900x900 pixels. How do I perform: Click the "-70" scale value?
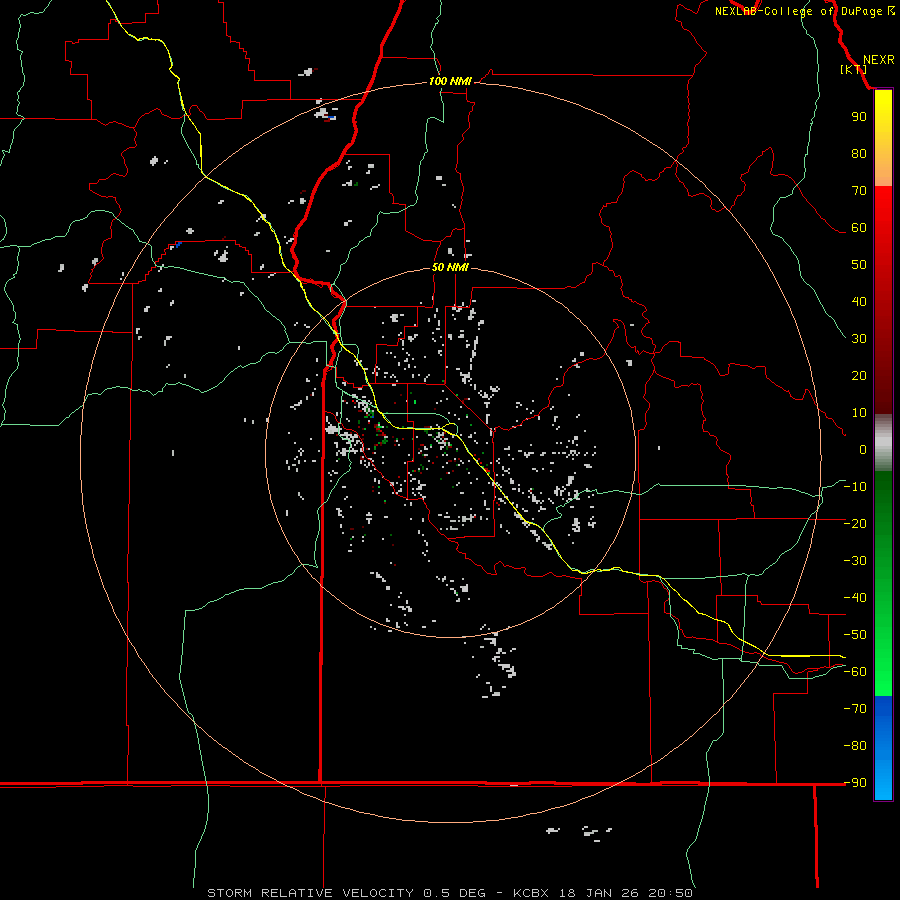pos(855,709)
